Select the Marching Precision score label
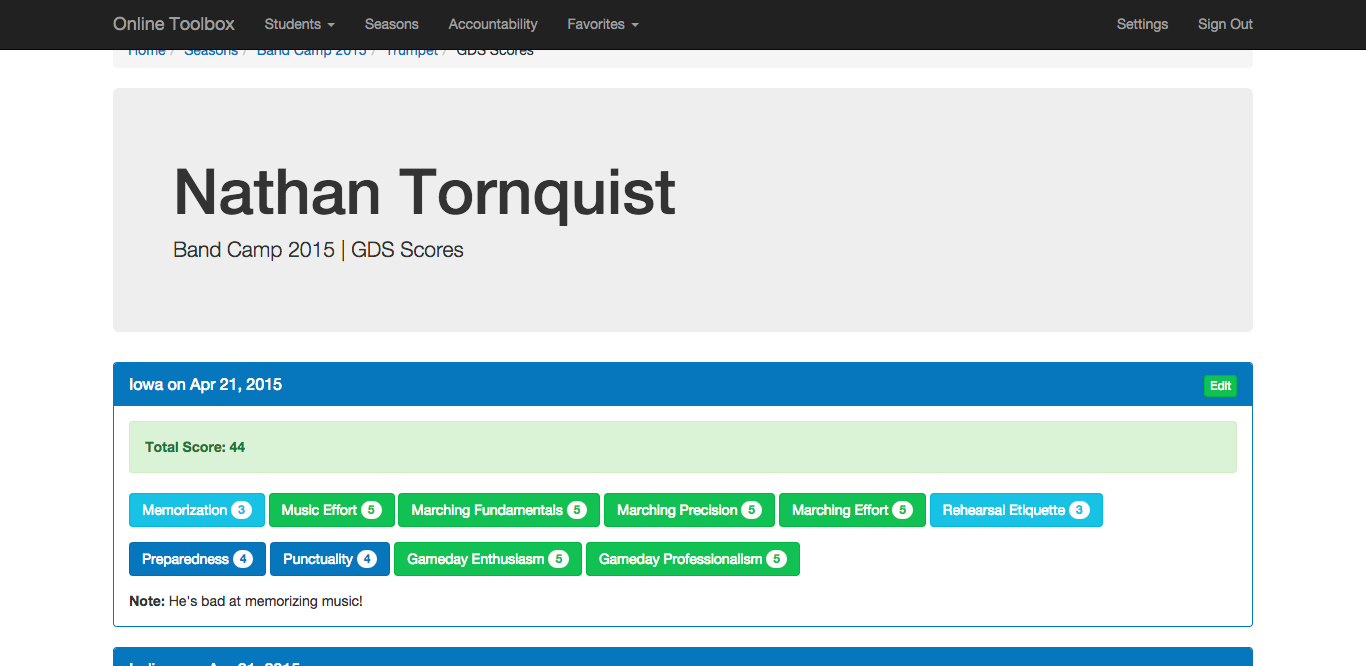The height and width of the screenshot is (666, 1366). [x=689, y=510]
